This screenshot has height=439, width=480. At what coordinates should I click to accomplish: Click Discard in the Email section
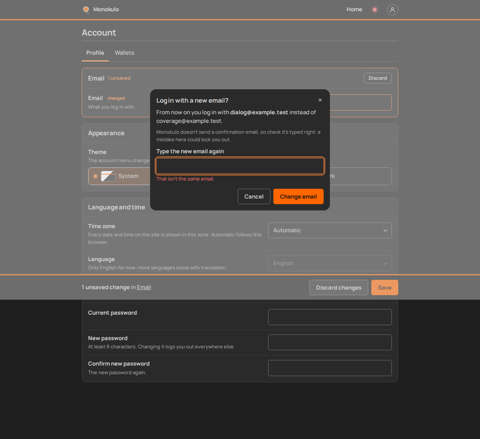pyautogui.click(x=377, y=78)
